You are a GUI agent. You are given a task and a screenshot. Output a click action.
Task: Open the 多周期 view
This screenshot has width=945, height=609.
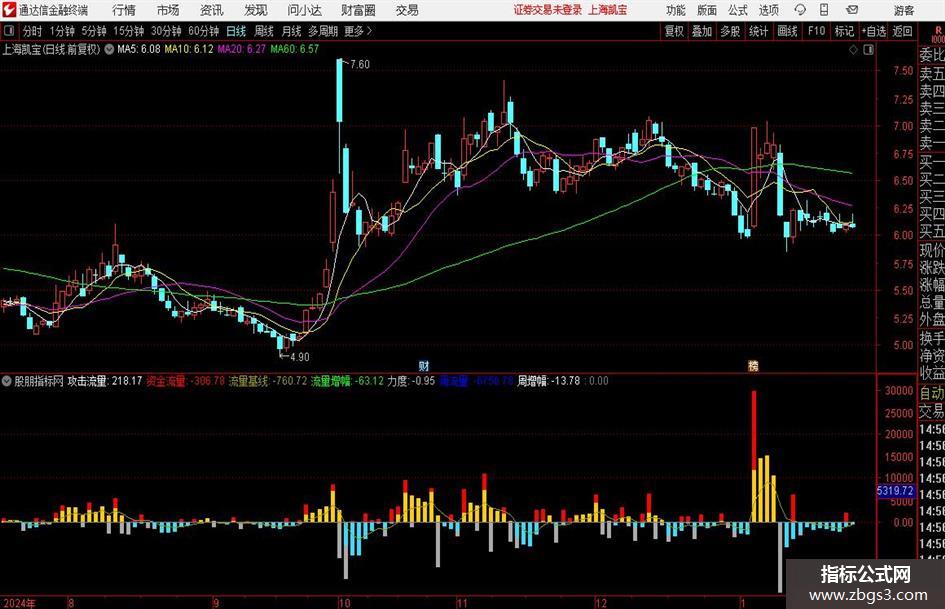(x=323, y=31)
